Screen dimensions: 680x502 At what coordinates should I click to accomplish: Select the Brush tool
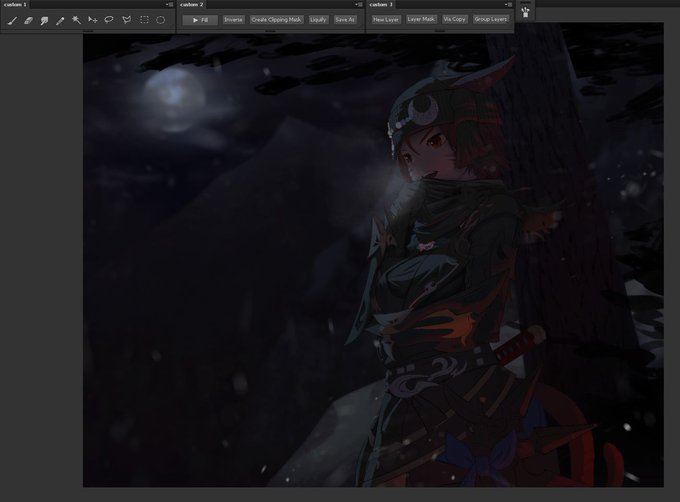(x=12, y=20)
